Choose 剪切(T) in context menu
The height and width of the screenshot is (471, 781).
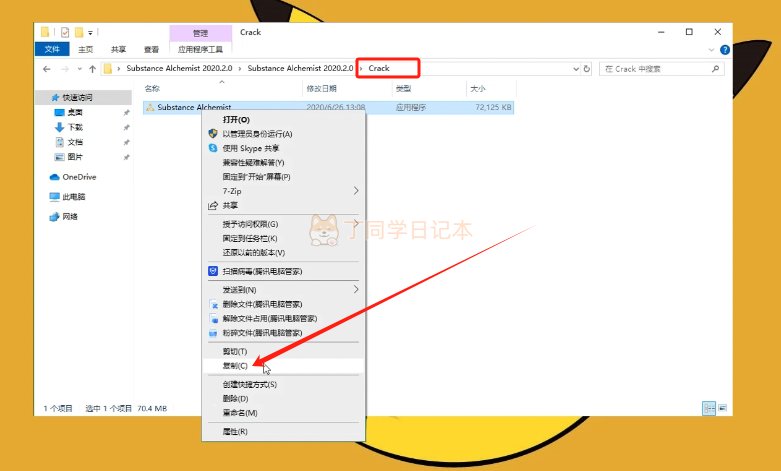point(283,352)
